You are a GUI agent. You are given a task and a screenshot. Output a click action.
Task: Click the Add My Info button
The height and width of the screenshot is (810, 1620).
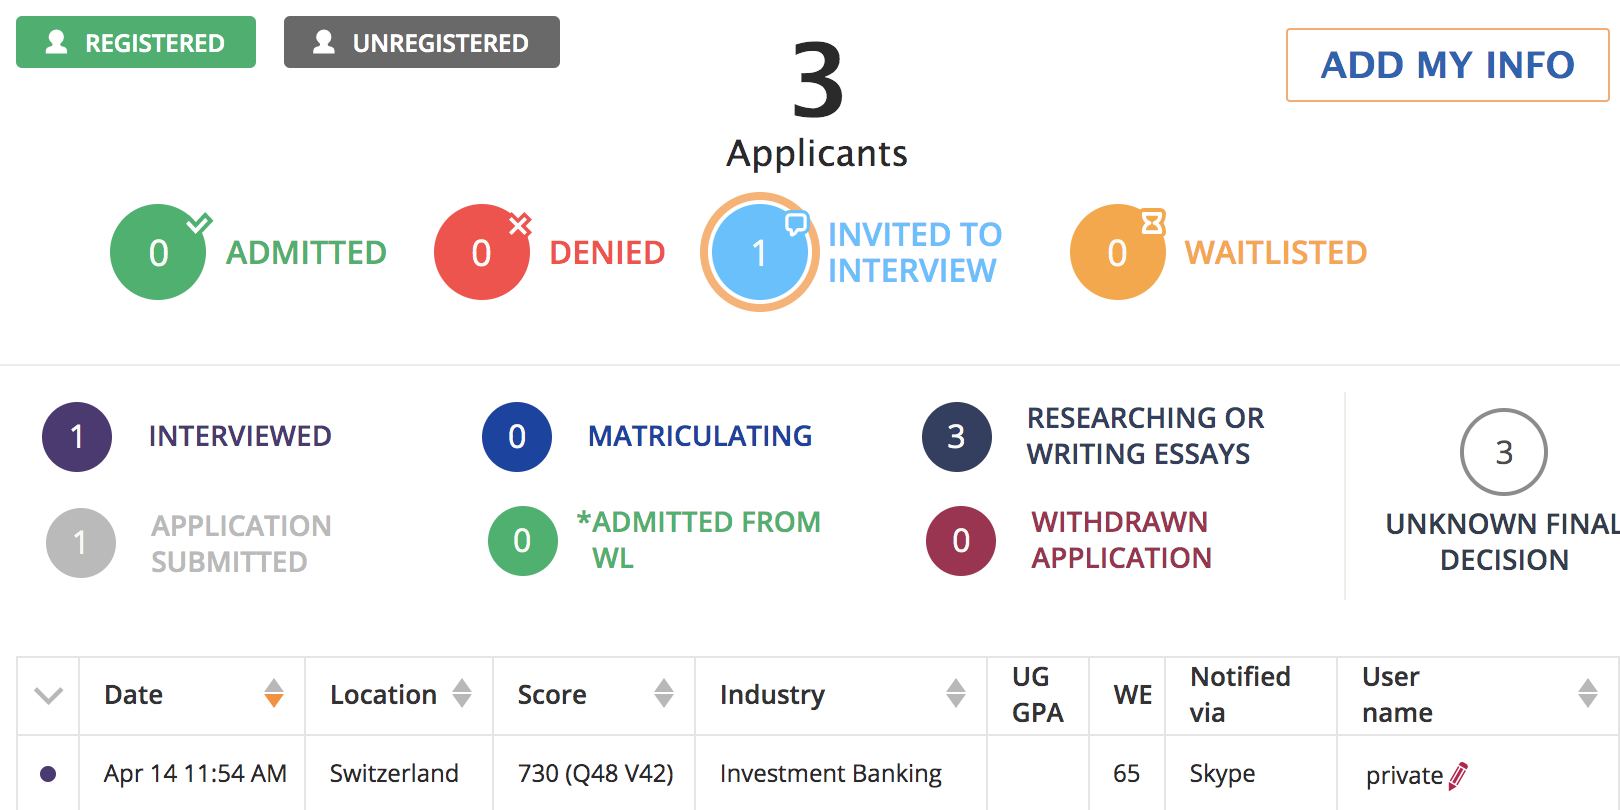tap(1447, 65)
